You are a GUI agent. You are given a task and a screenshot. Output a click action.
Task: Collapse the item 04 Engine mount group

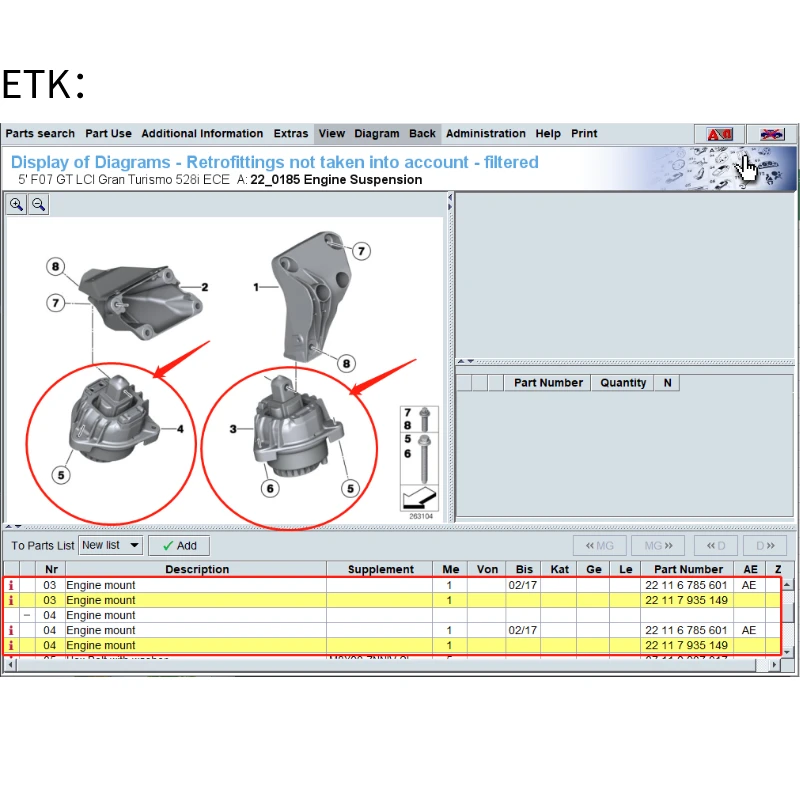27,615
